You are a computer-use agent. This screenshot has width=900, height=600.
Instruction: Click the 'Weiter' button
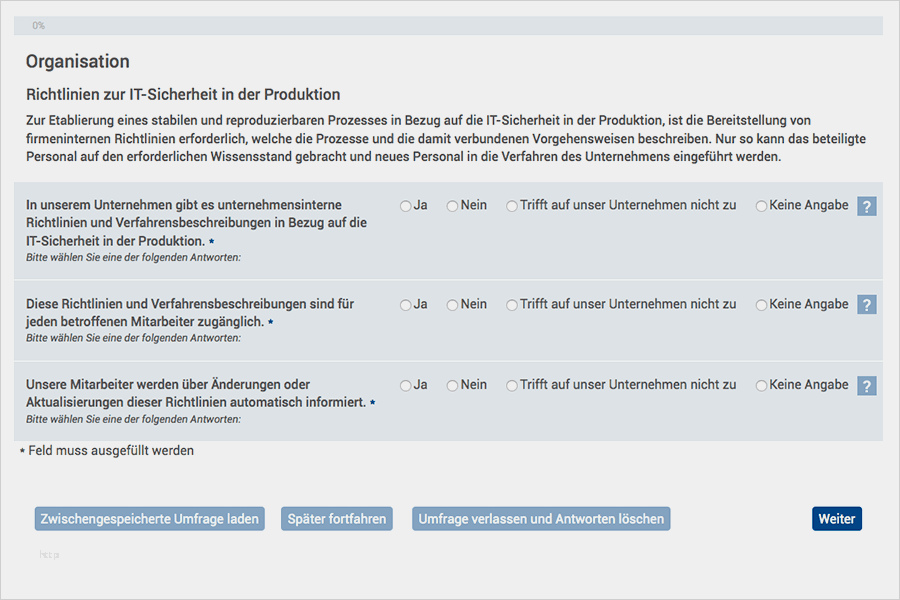click(836, 518)
